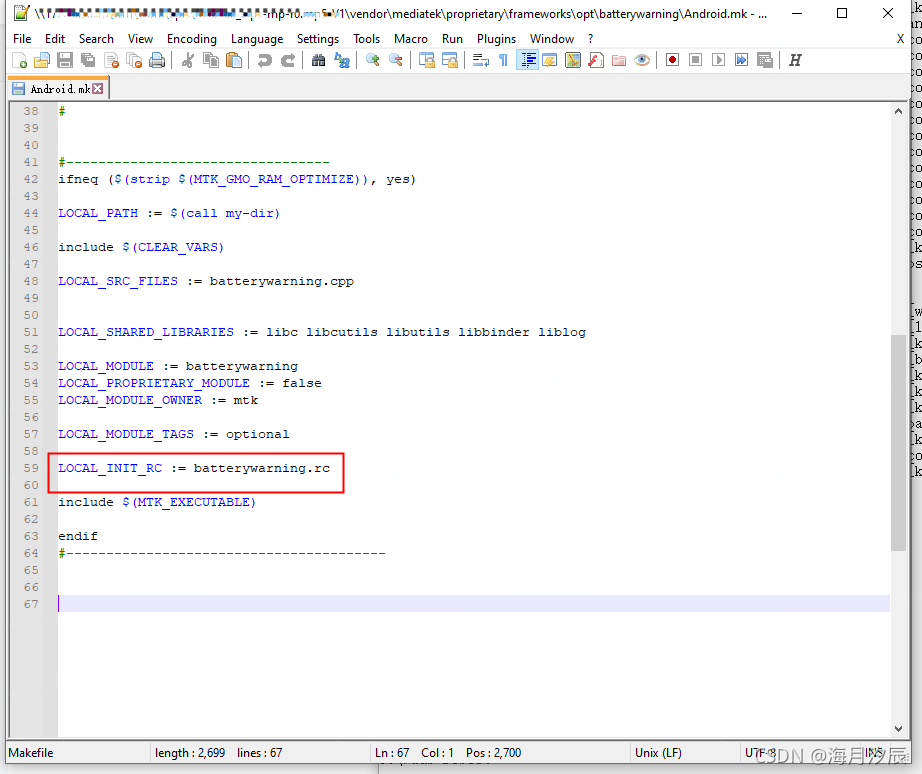The width and height of the screenshot is (922, 774).
Task: Click the Makefile language indicator in status bar
Action: (x=30, y=752)
